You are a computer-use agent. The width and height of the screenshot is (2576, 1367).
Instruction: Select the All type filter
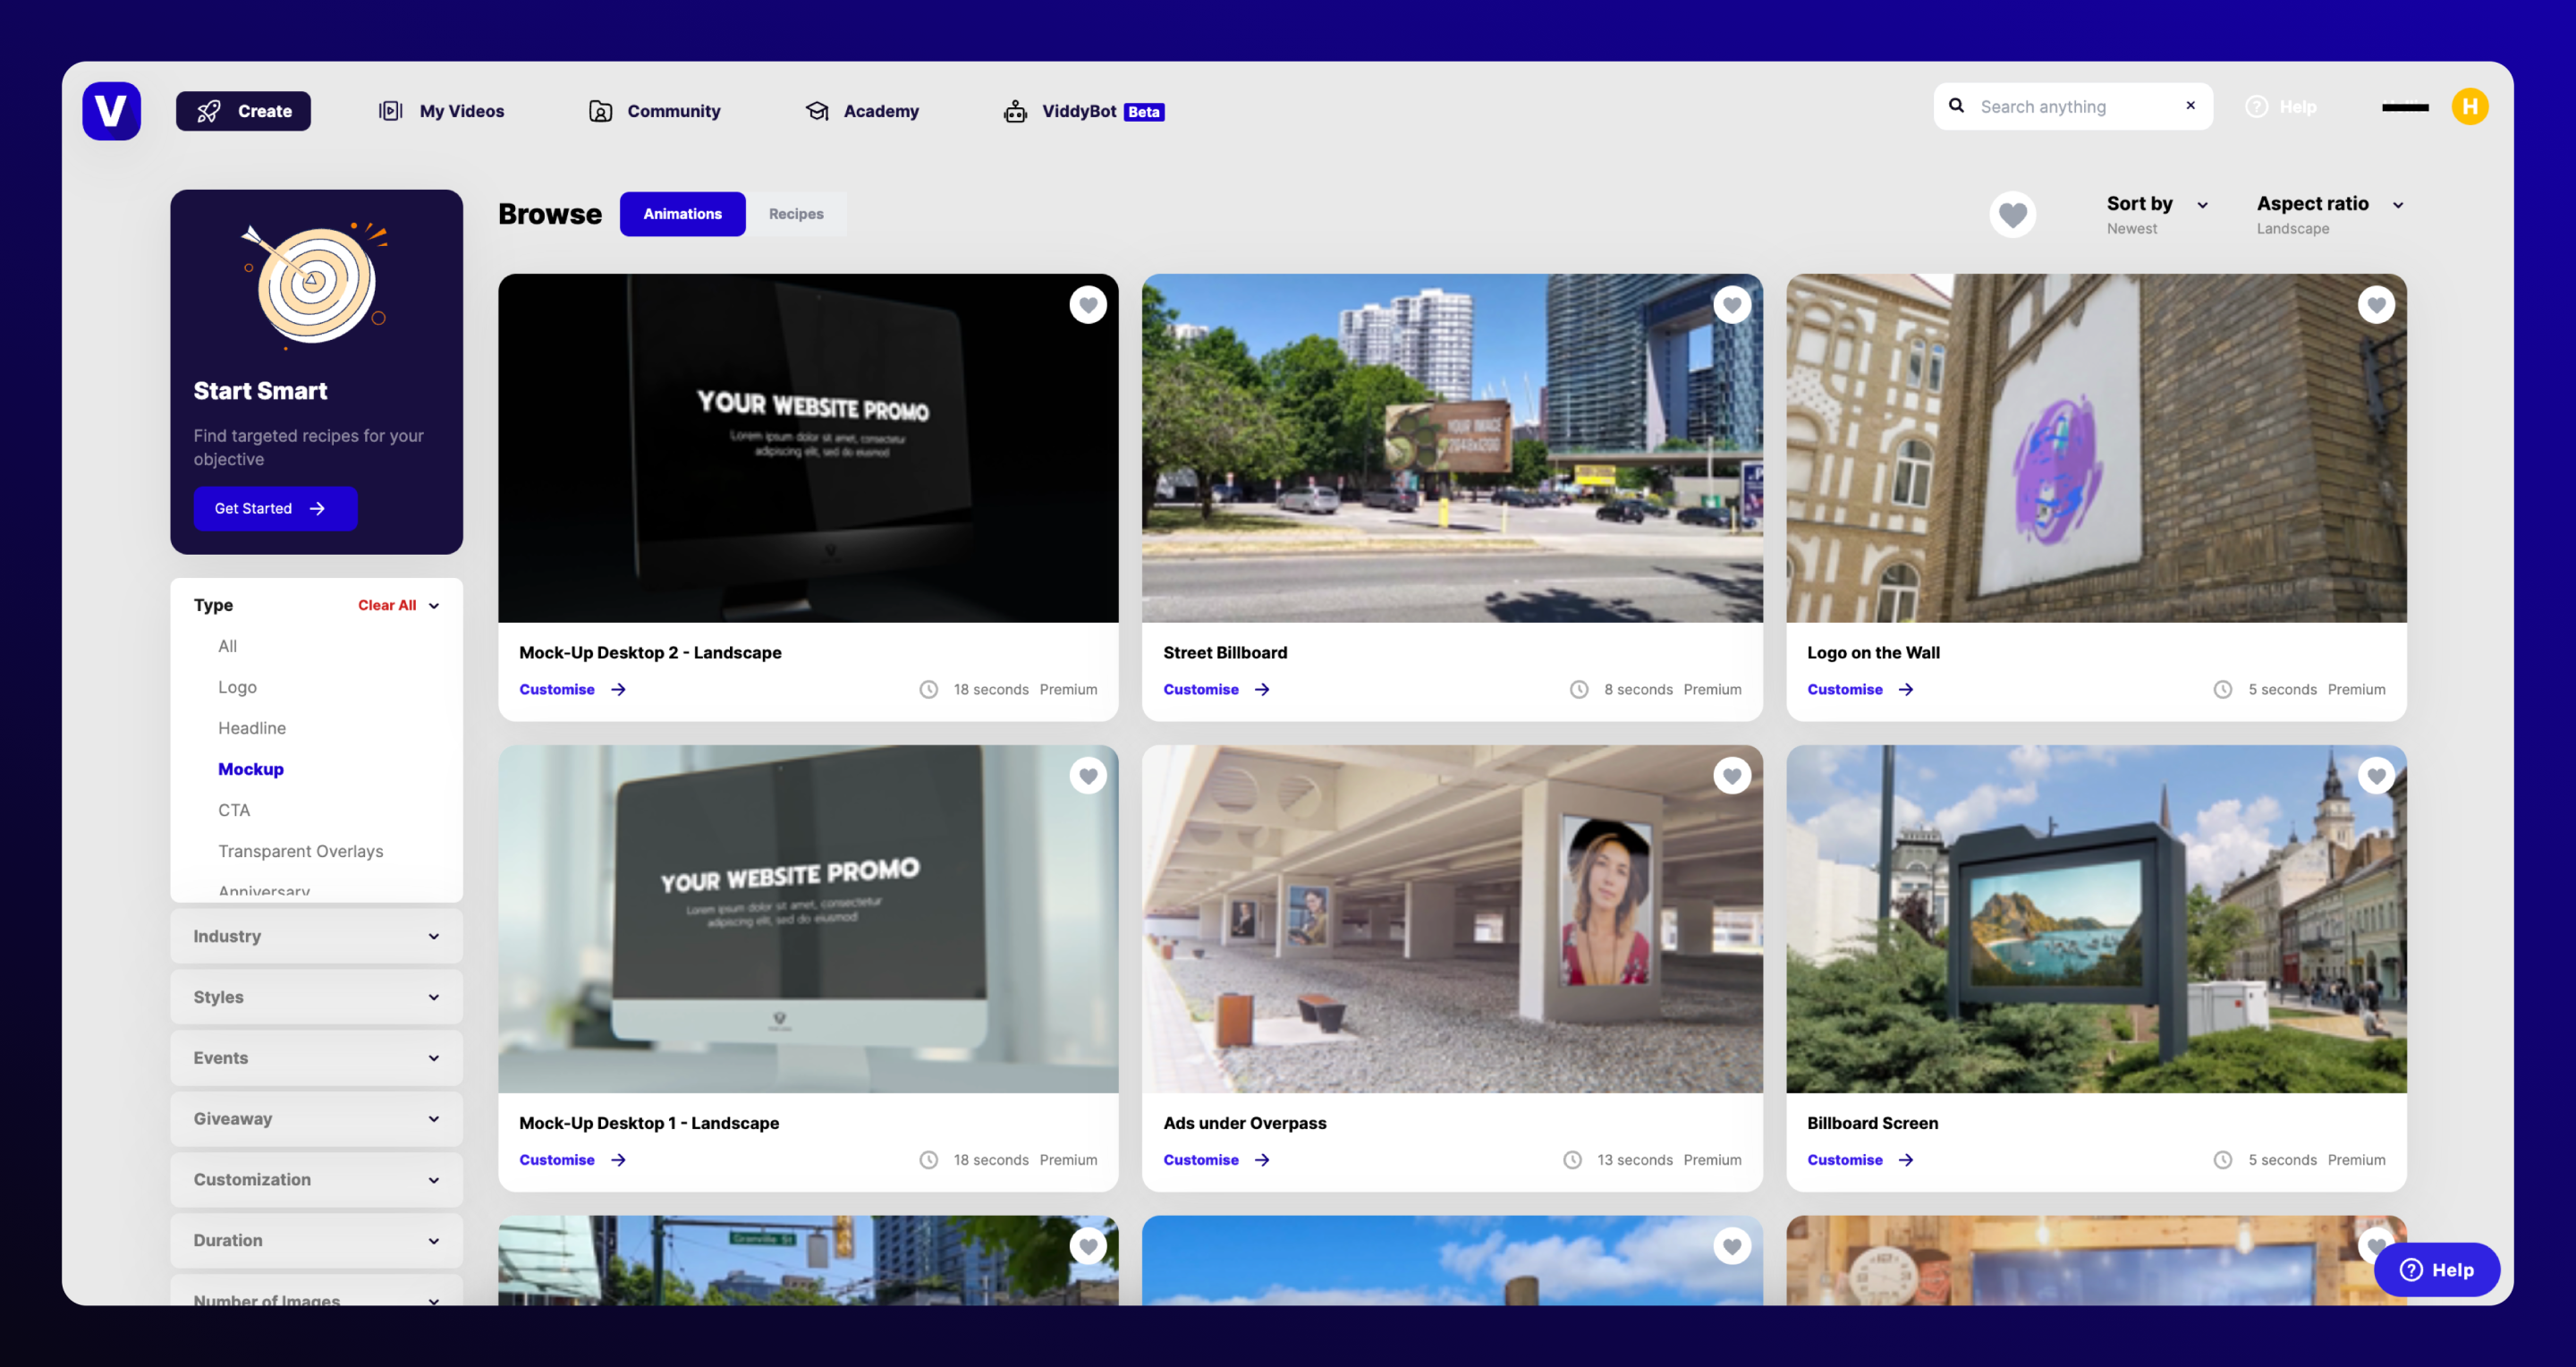click(x=228, y=647)
